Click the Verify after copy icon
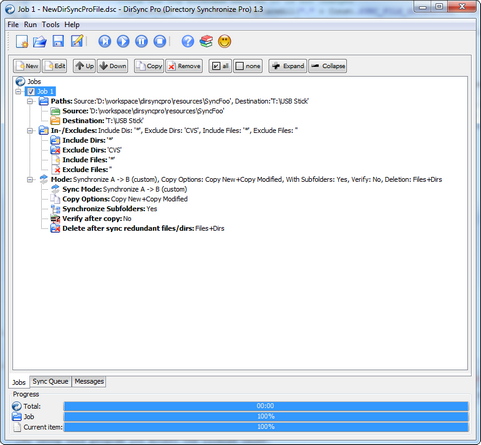The width and height of the screenshot is (481, 445). point(55,219)
